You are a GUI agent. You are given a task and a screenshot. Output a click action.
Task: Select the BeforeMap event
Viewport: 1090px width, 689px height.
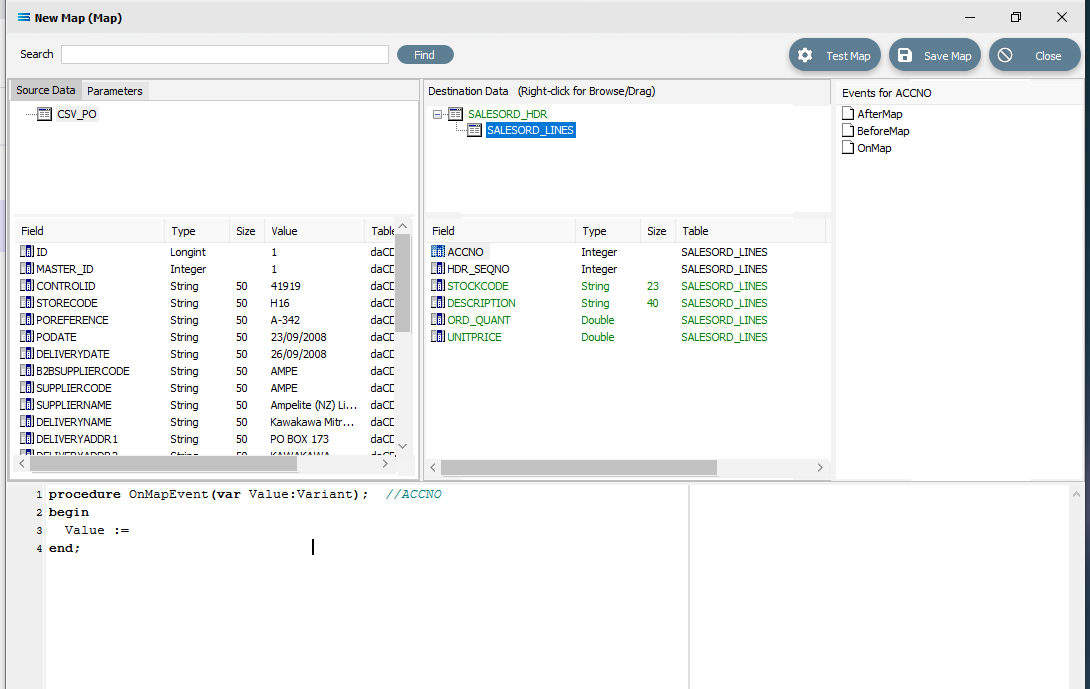883,131
